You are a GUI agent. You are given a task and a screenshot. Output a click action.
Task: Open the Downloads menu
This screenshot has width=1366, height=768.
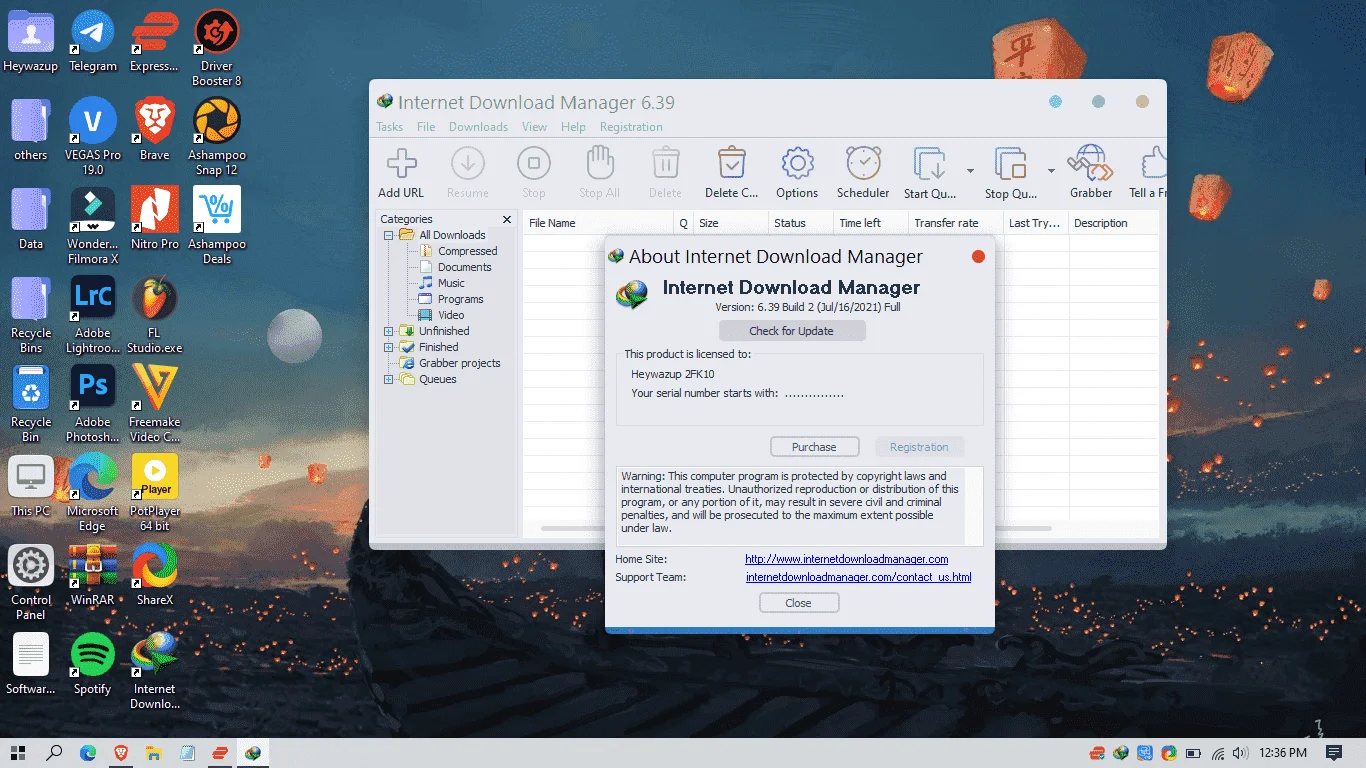(x=478, y=127)
